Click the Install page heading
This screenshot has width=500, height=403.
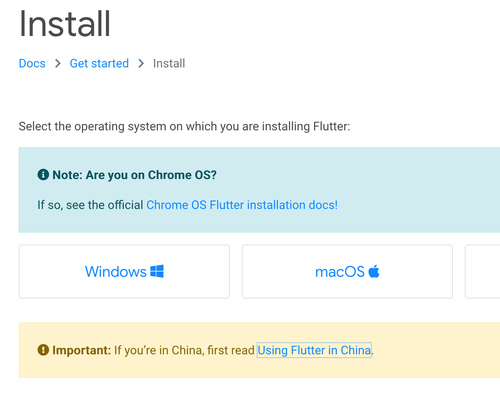coord(65,24)
